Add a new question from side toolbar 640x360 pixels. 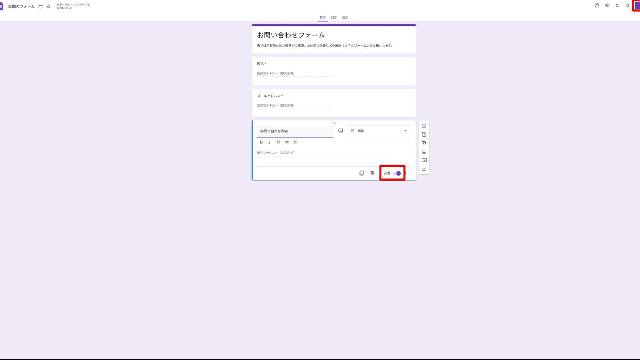(424, 126)
